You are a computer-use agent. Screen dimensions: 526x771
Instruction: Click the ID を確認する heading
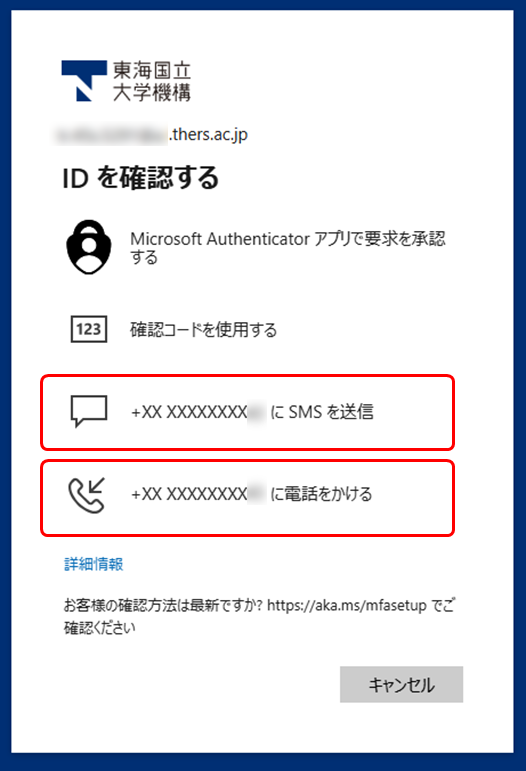[141, 178]
